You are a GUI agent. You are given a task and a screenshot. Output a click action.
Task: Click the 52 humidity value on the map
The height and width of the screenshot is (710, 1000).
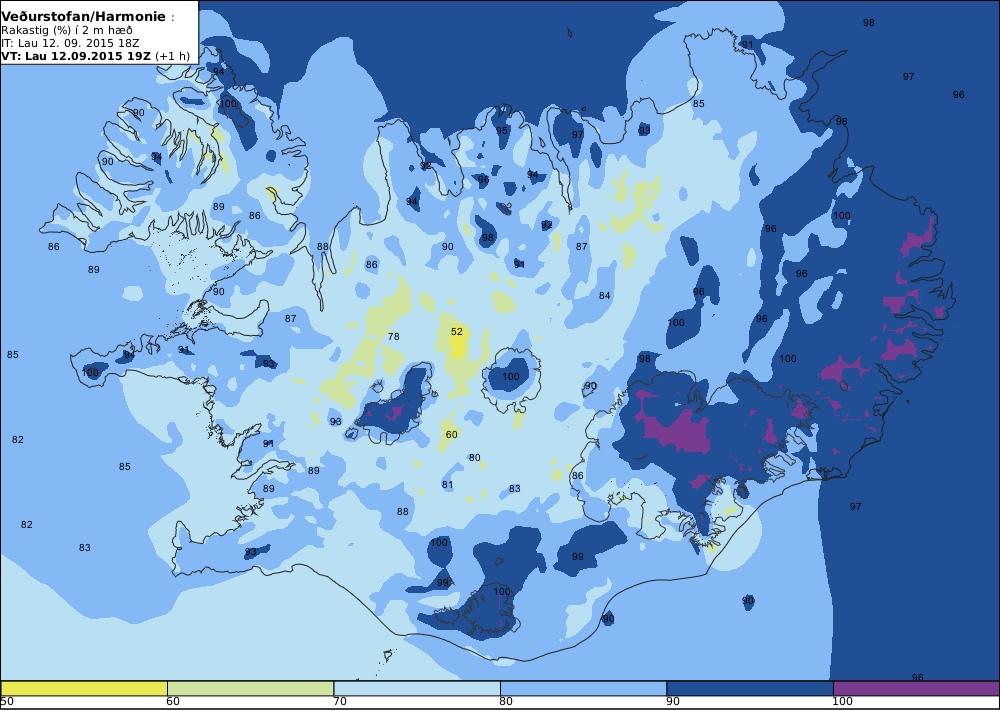pyautogui.click(x=457, y=331)
